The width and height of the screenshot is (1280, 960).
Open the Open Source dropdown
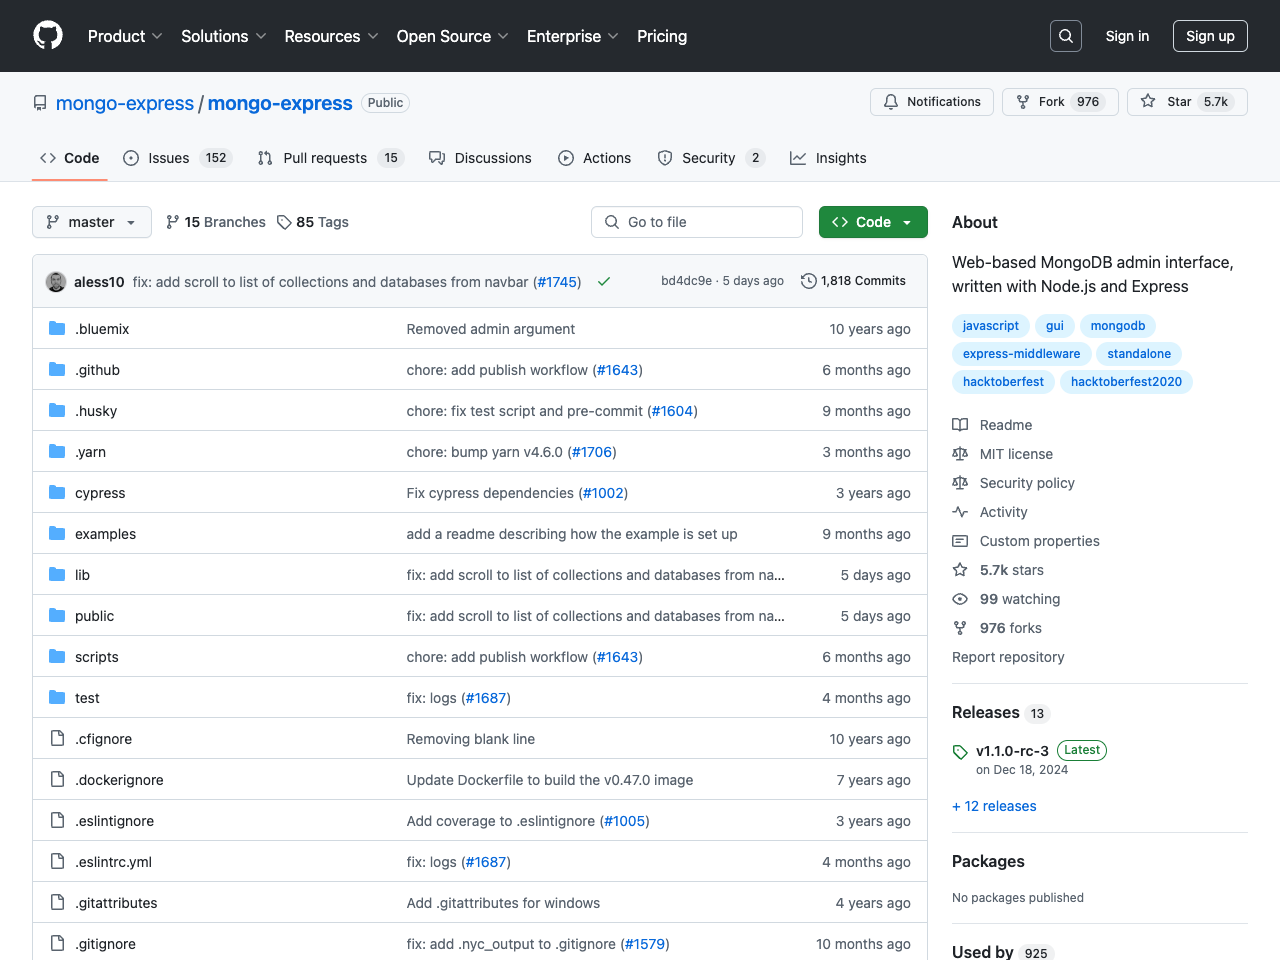[x=452, y=36]
